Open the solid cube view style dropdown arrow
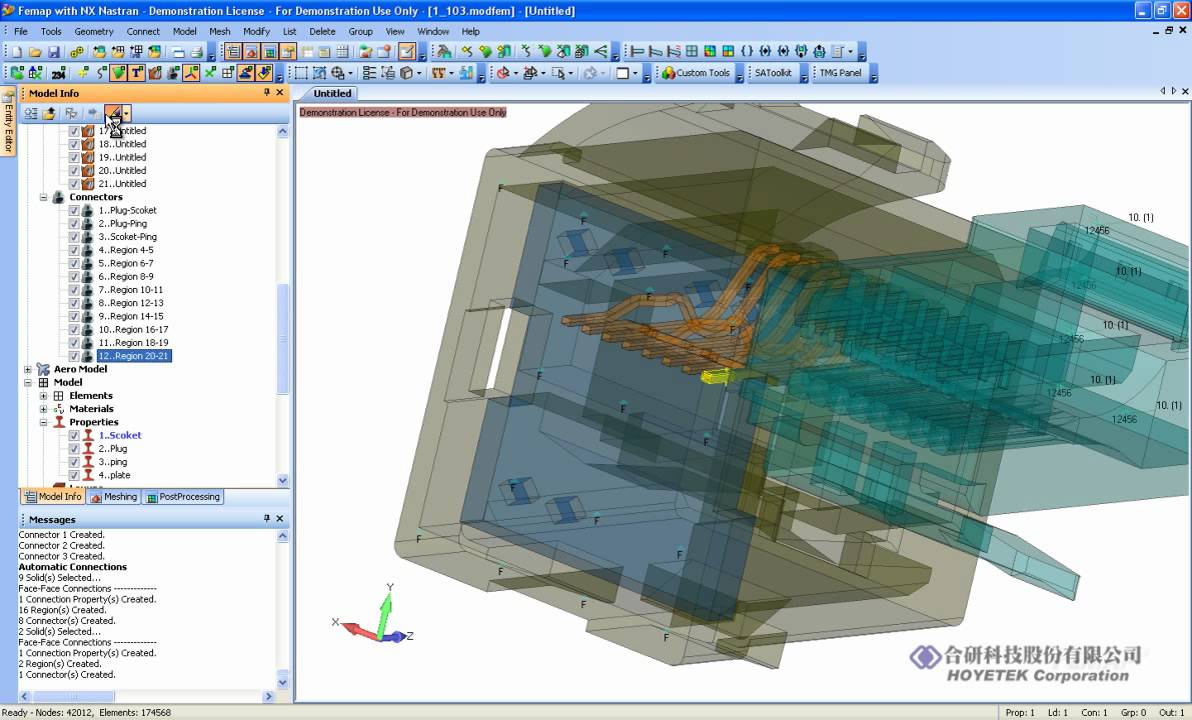The image size is (1192, 720). tap(419, 73)
